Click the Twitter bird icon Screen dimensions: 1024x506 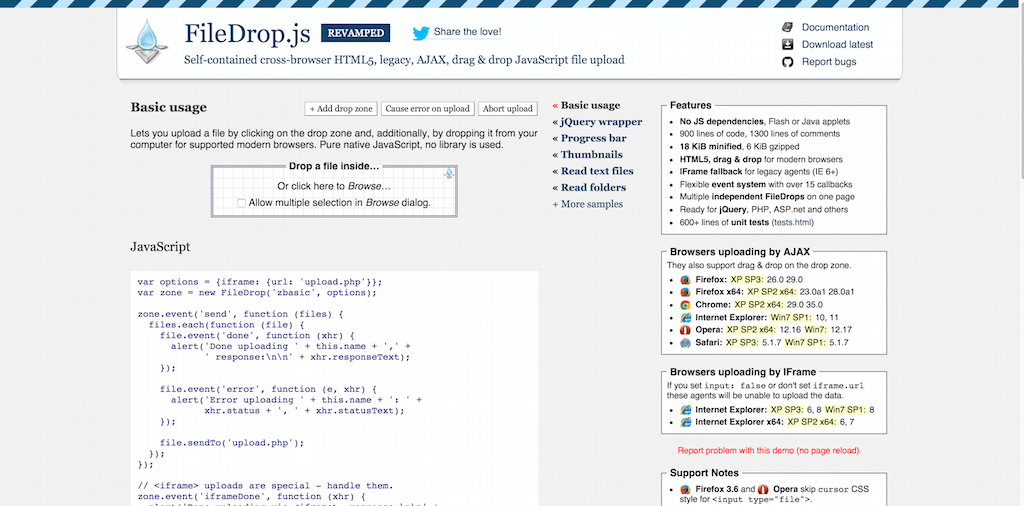pos(421,33)
